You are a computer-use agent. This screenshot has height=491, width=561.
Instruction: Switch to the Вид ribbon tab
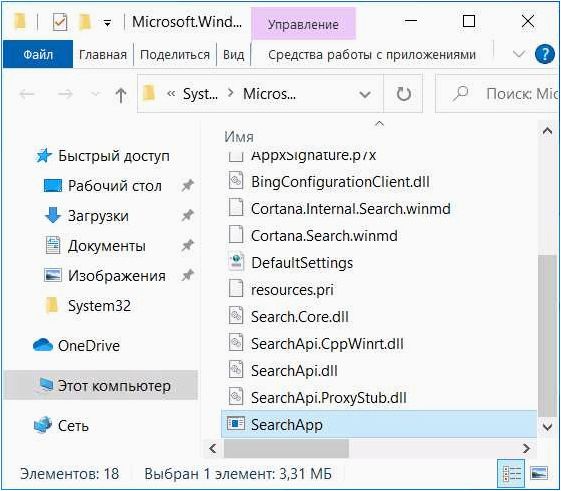coord(234,55)
